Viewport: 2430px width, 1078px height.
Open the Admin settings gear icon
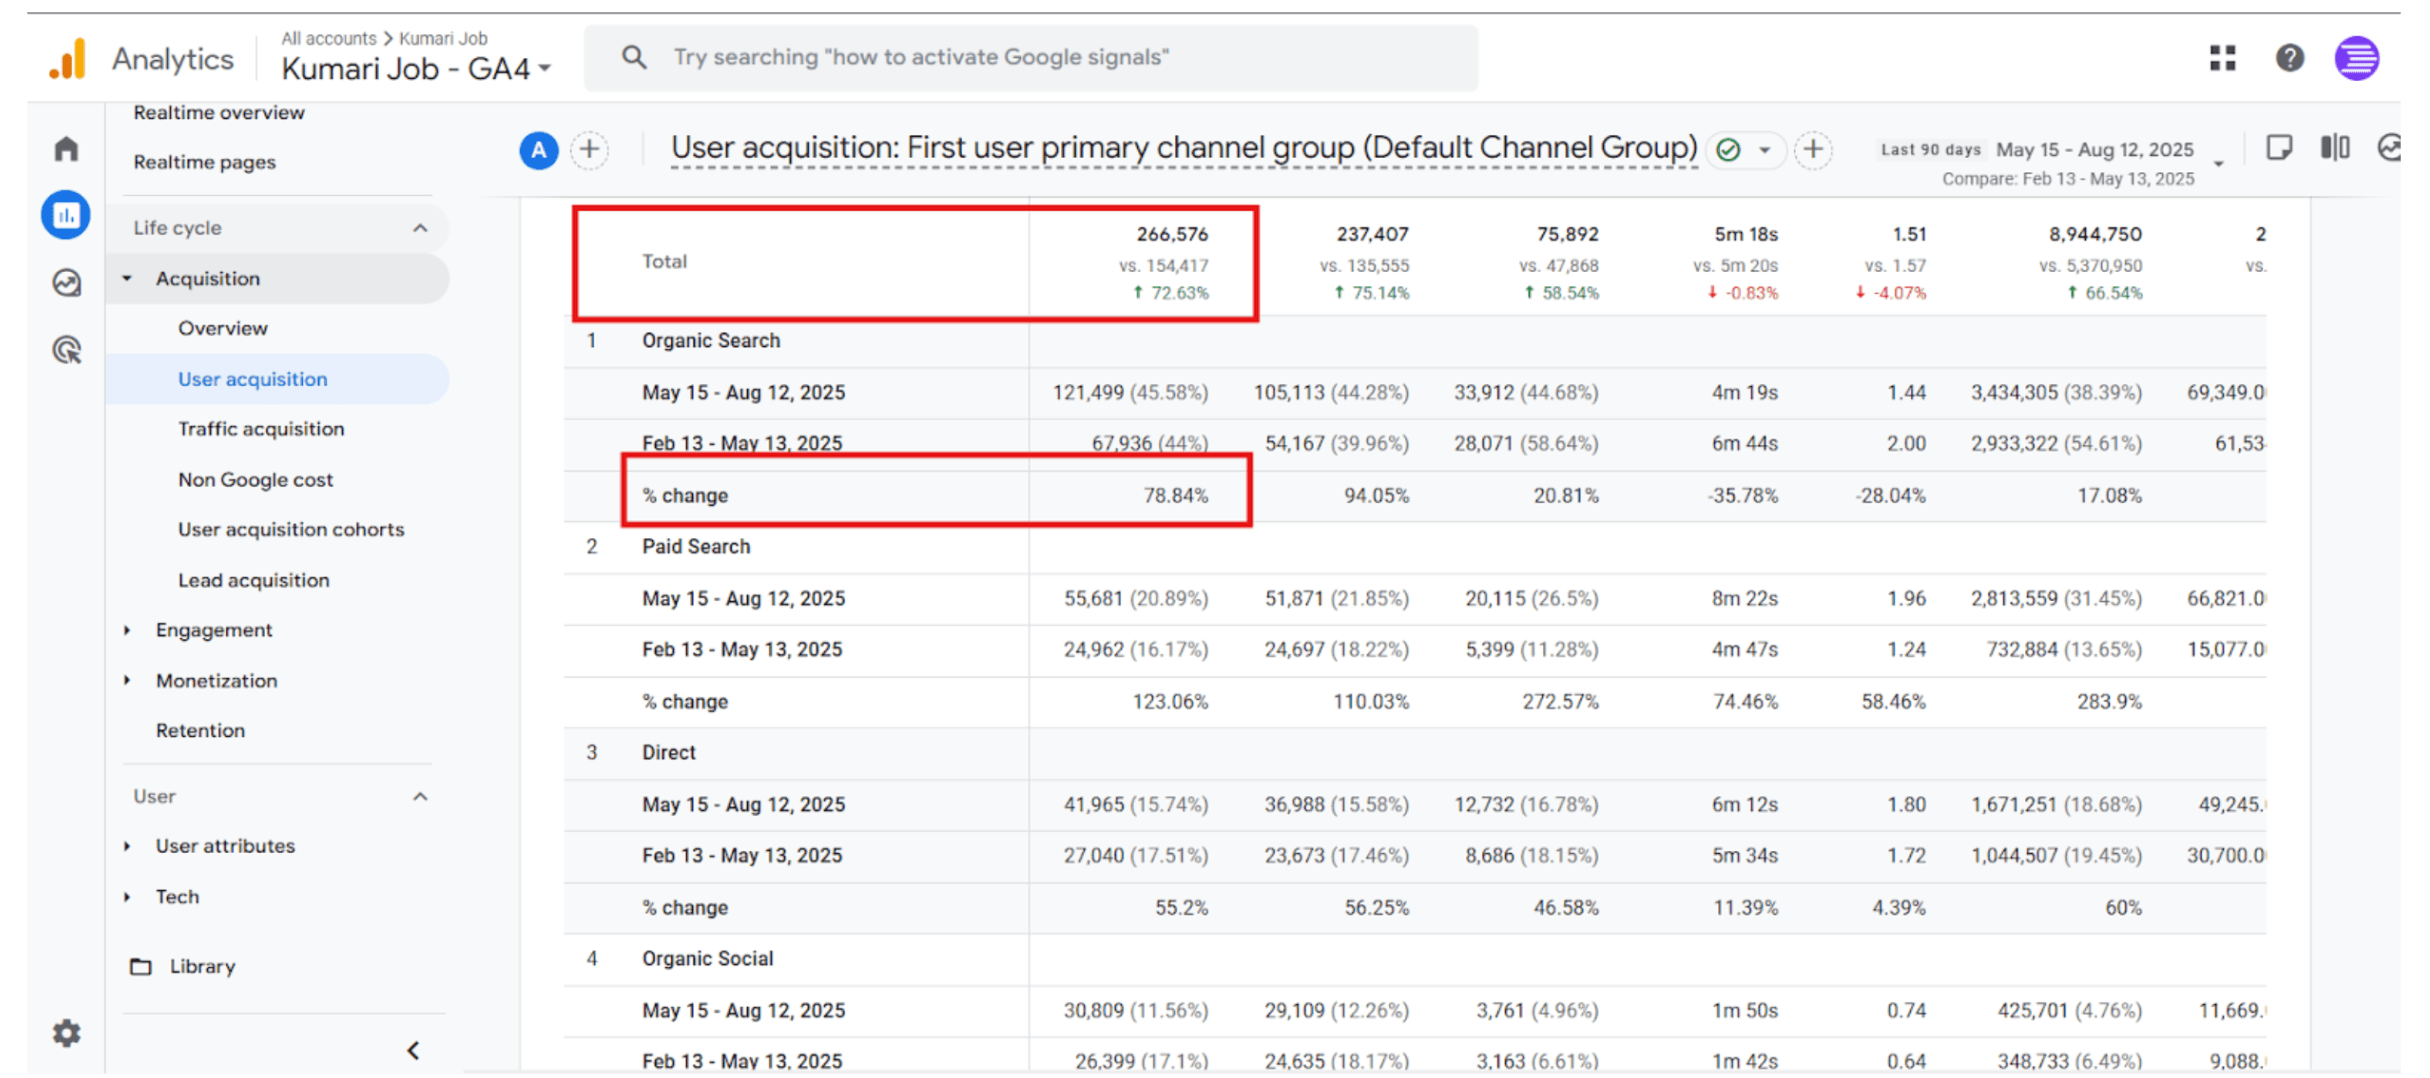point(65,1033)
